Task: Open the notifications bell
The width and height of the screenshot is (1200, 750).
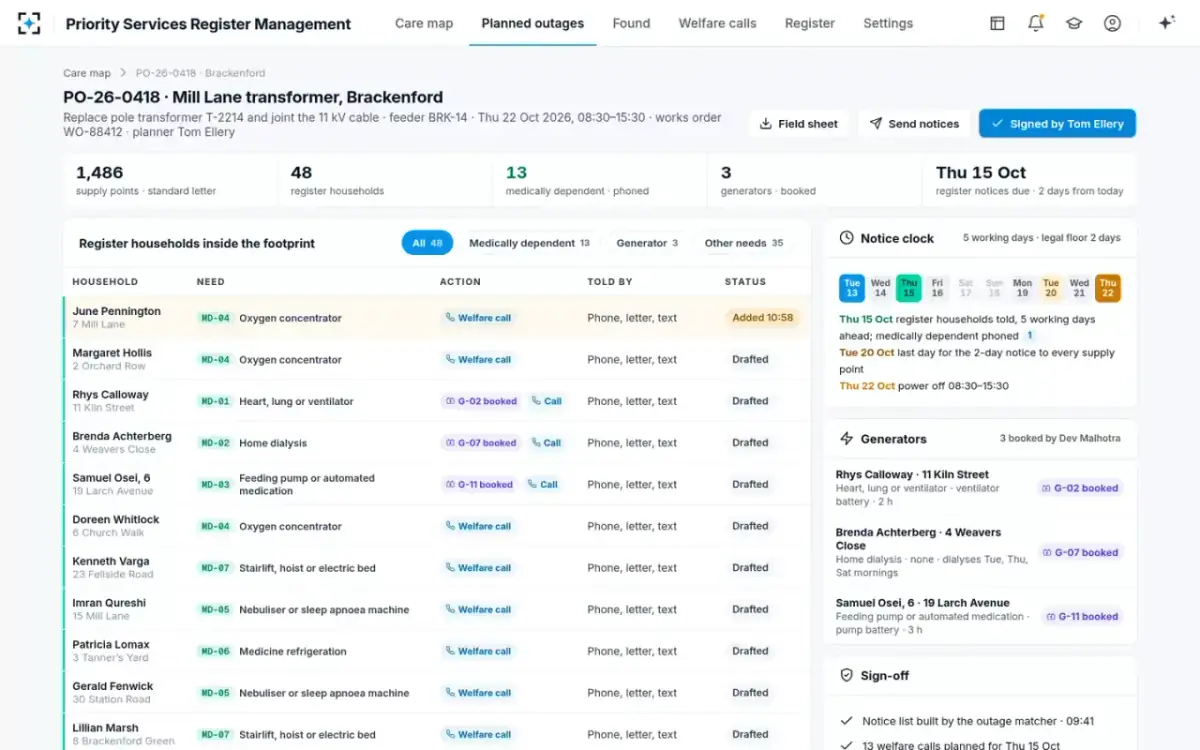Action: coord(1036,23)
